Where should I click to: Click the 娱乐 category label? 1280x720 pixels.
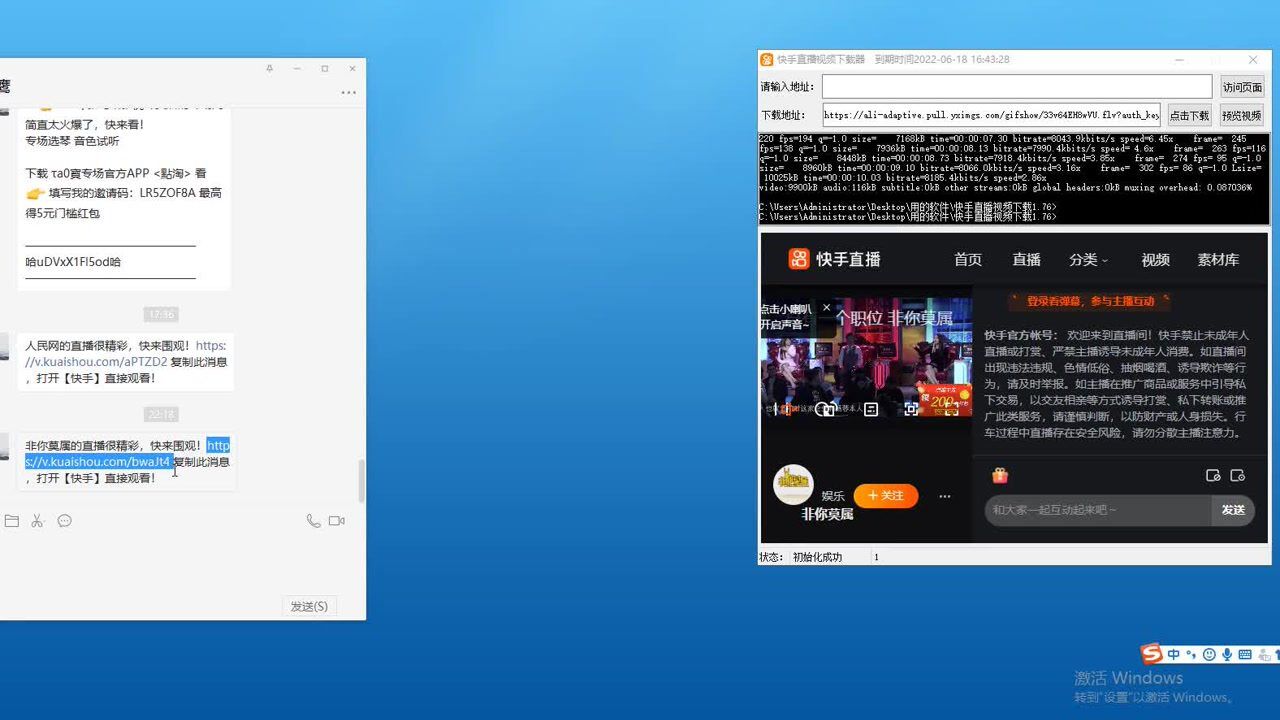coord(833,496)
